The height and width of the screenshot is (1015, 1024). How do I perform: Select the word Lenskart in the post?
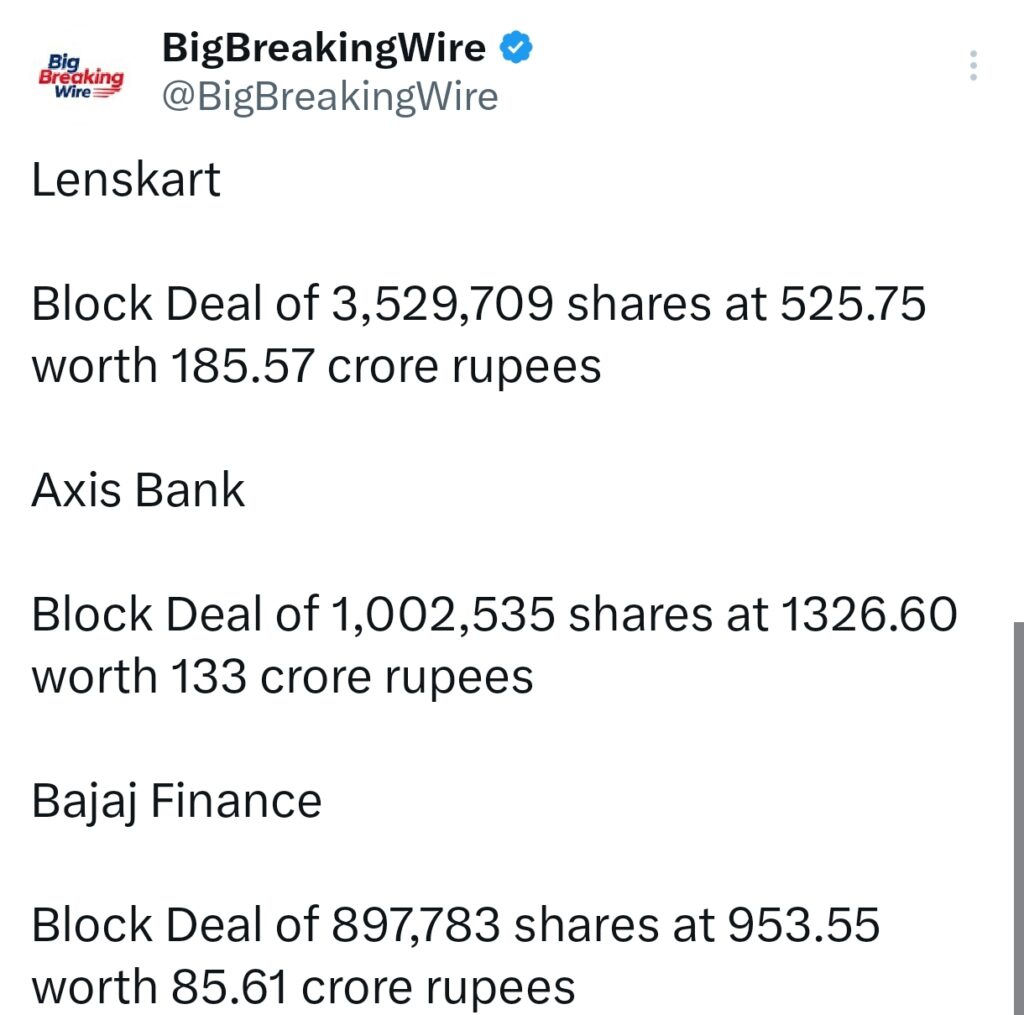point(124,181)
